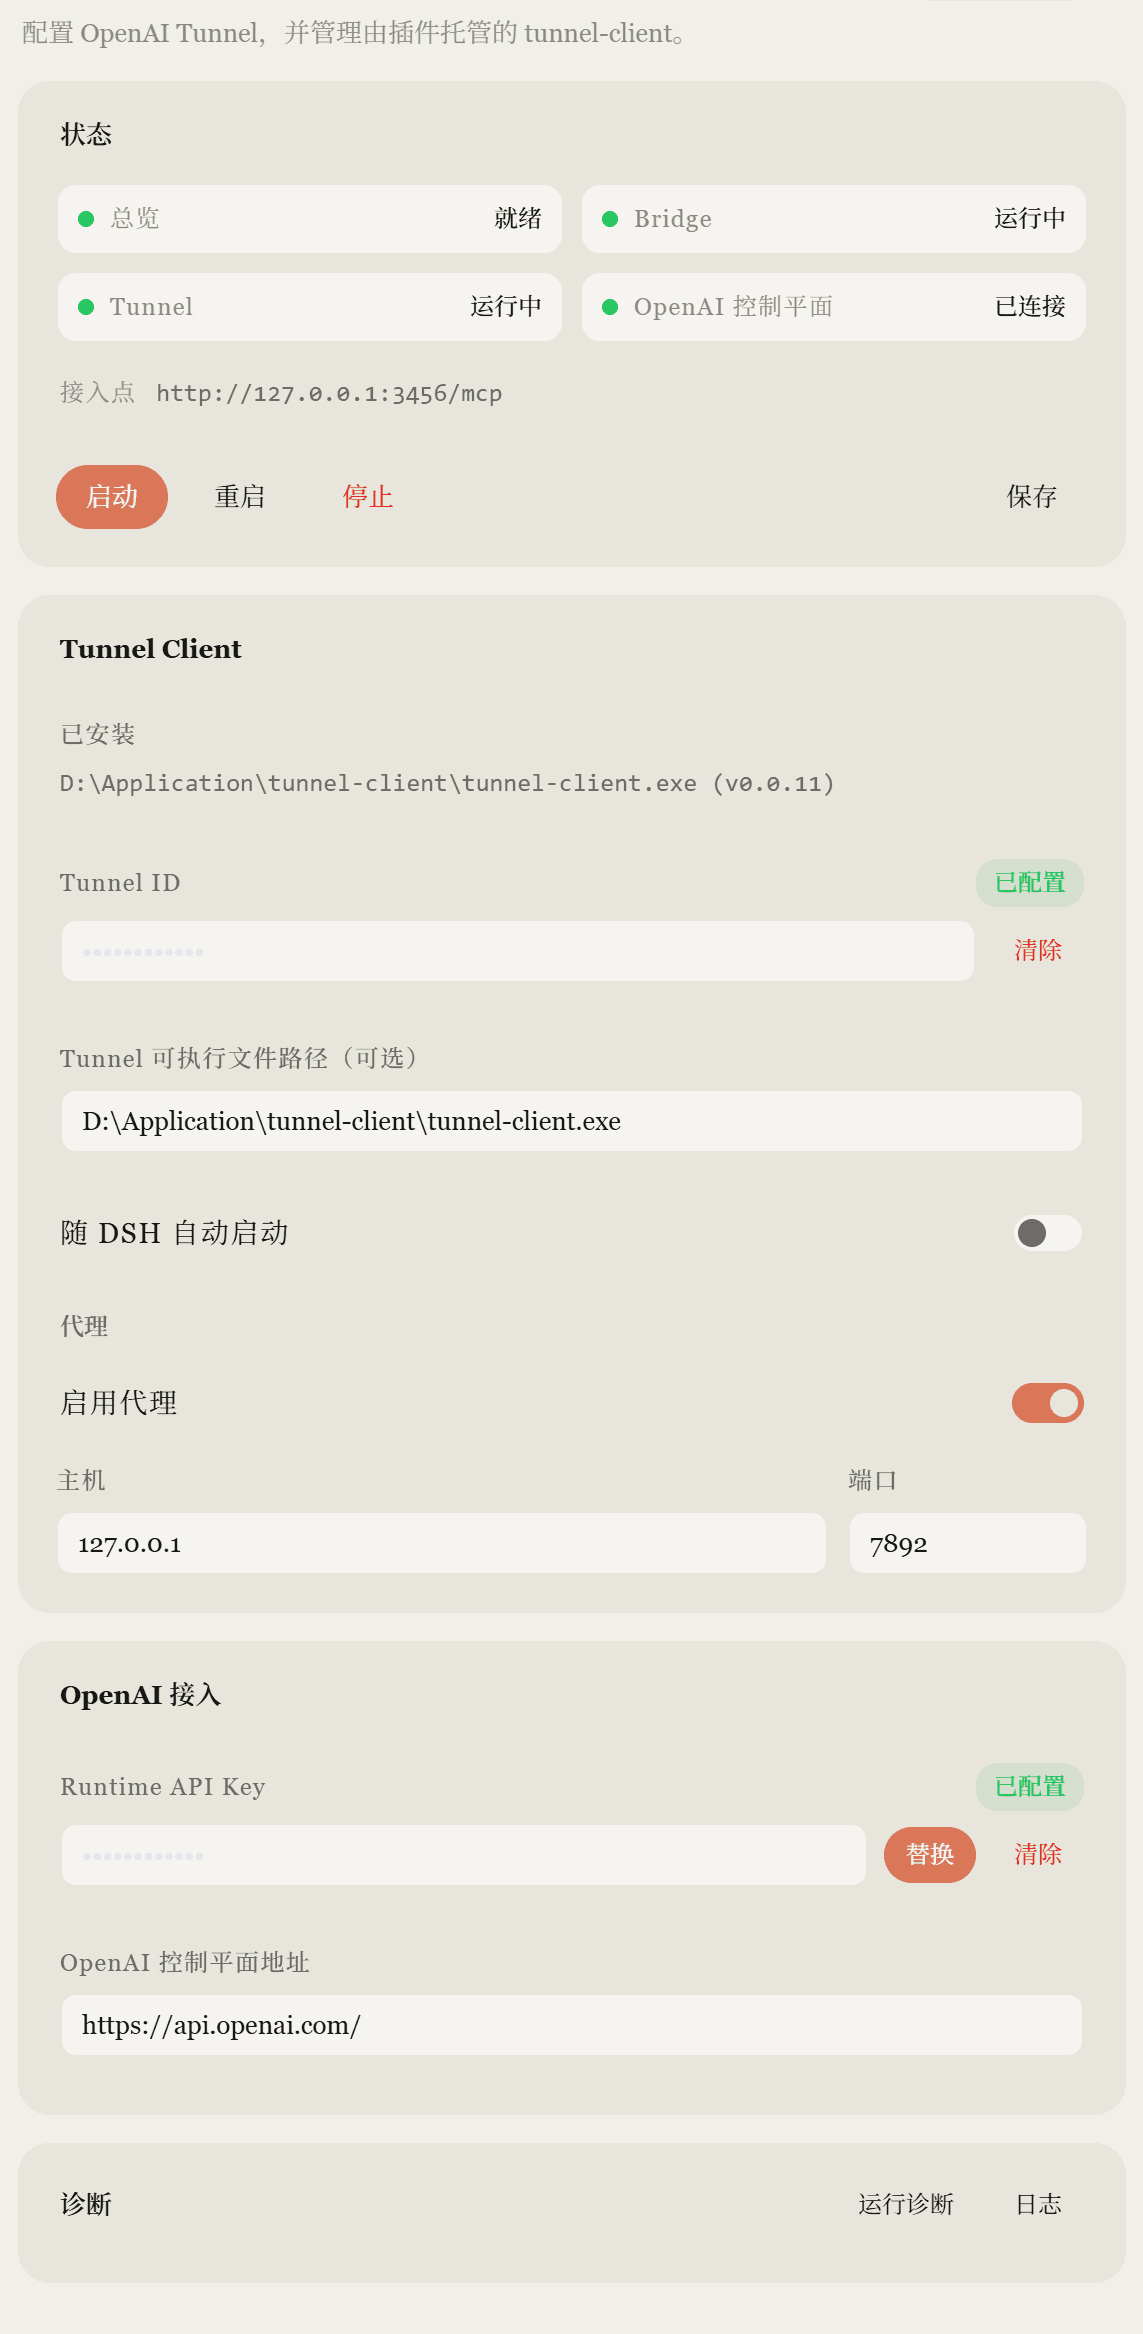Screen dimensions: 1143x2334
Task: Click 替换 to replace Runtime API Key
Action: pyautogui.click(x=930, y=1855)
